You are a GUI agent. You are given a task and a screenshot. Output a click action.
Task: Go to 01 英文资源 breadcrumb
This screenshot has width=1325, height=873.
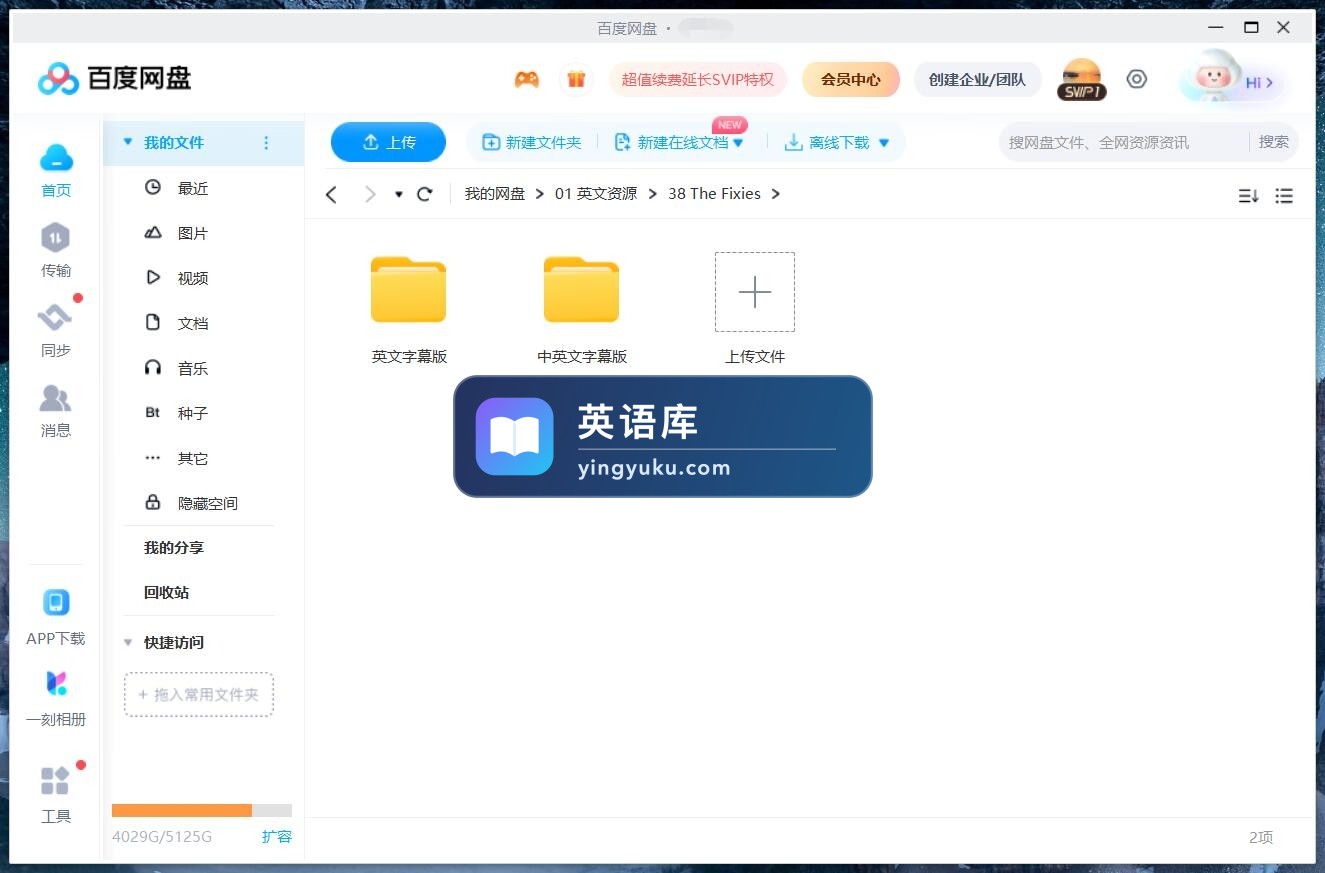click(596, 194)
